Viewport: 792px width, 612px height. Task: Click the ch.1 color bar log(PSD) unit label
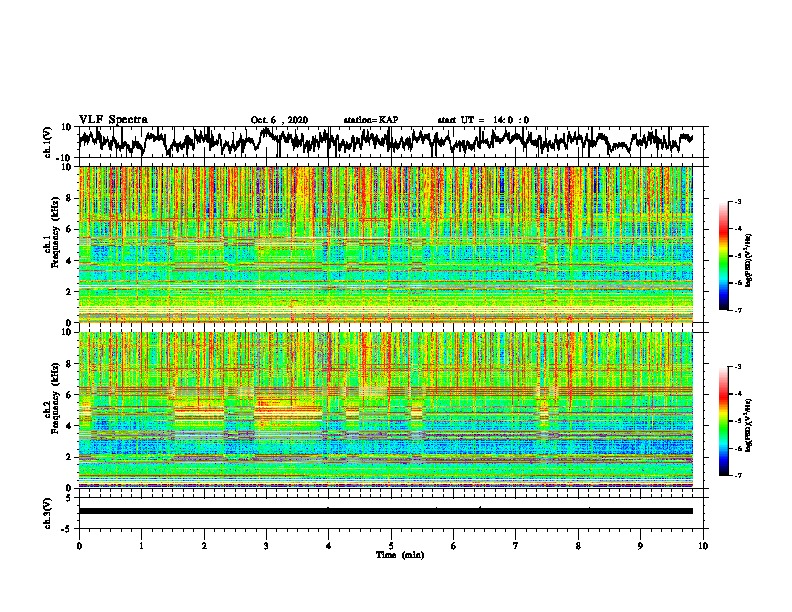point(748,261)
